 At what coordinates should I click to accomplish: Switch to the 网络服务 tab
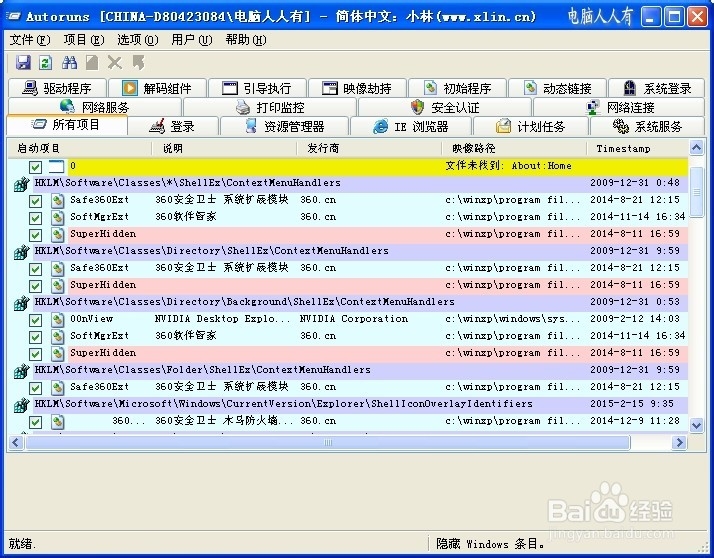tap(95, 107)
